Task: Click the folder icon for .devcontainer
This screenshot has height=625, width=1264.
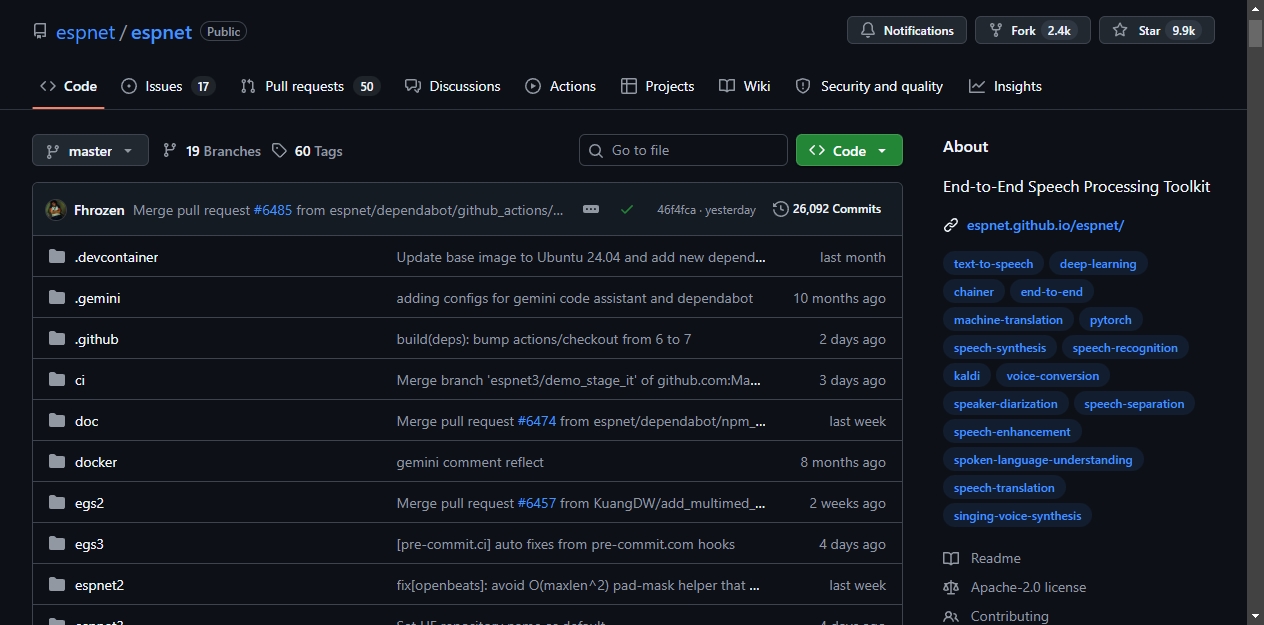Action: (57, 257)
